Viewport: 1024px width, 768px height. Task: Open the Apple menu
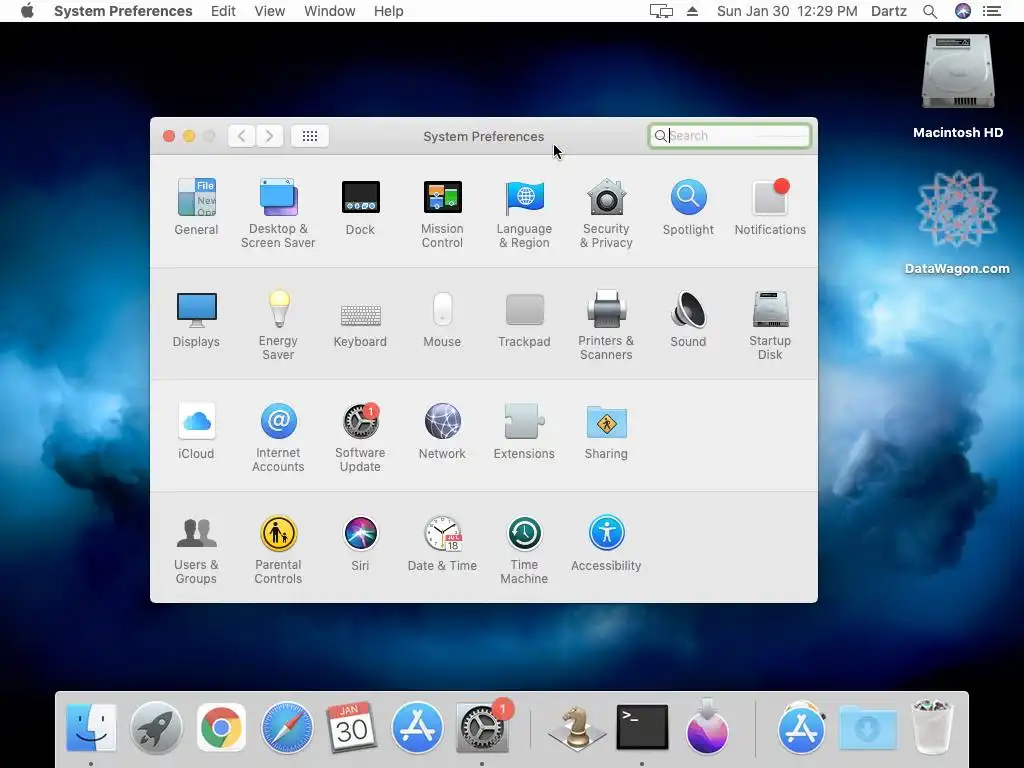coord(27,11)
